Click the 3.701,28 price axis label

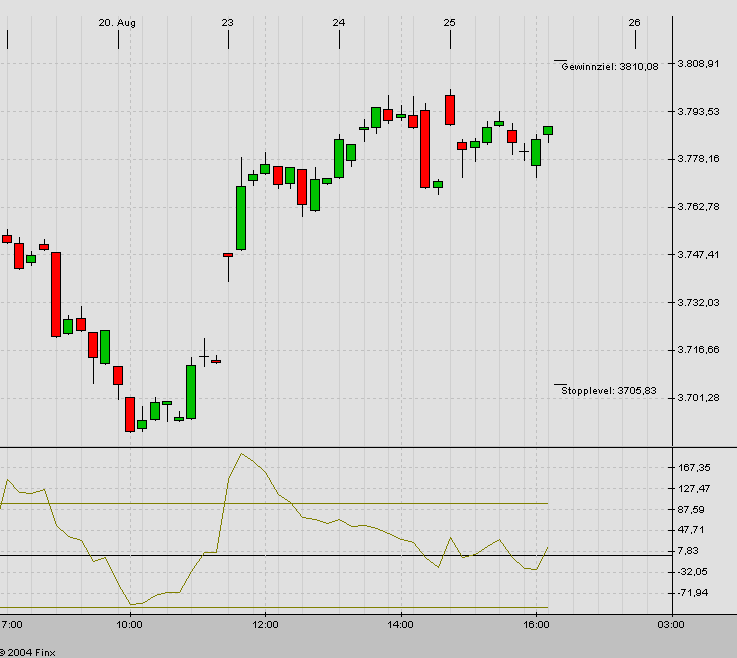[x=698, y=398]
